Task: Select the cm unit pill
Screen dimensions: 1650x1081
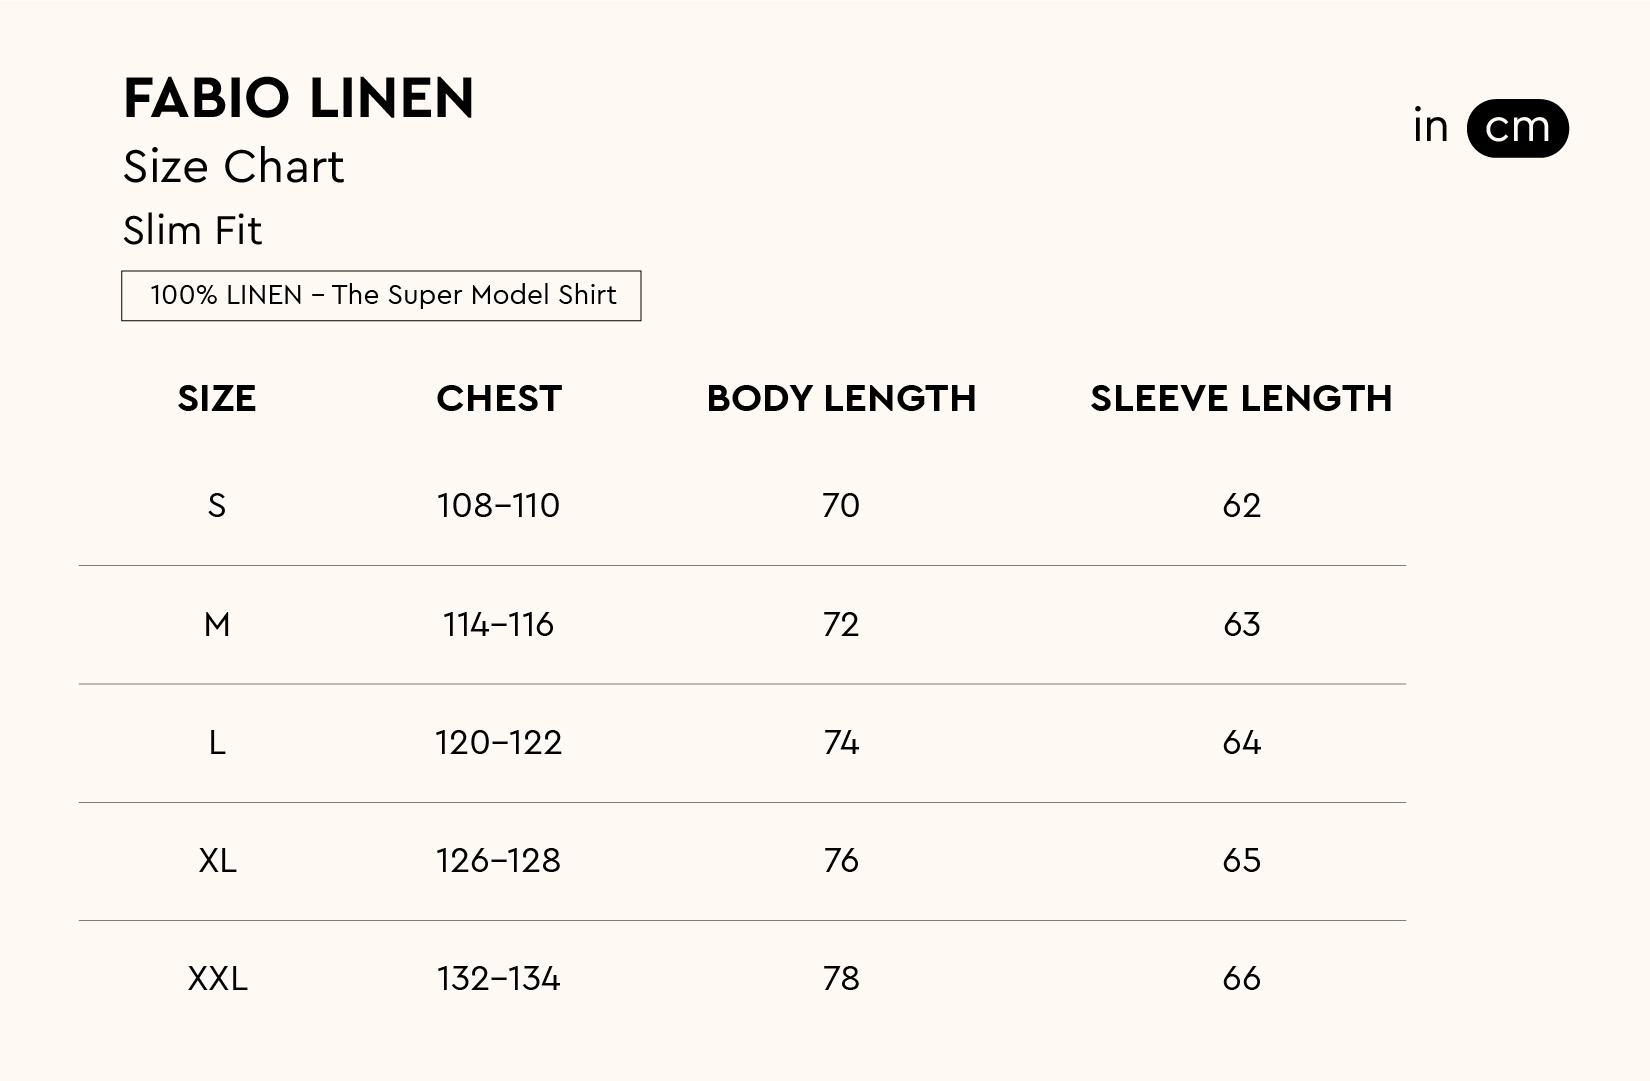Action: coord(1517,128)
